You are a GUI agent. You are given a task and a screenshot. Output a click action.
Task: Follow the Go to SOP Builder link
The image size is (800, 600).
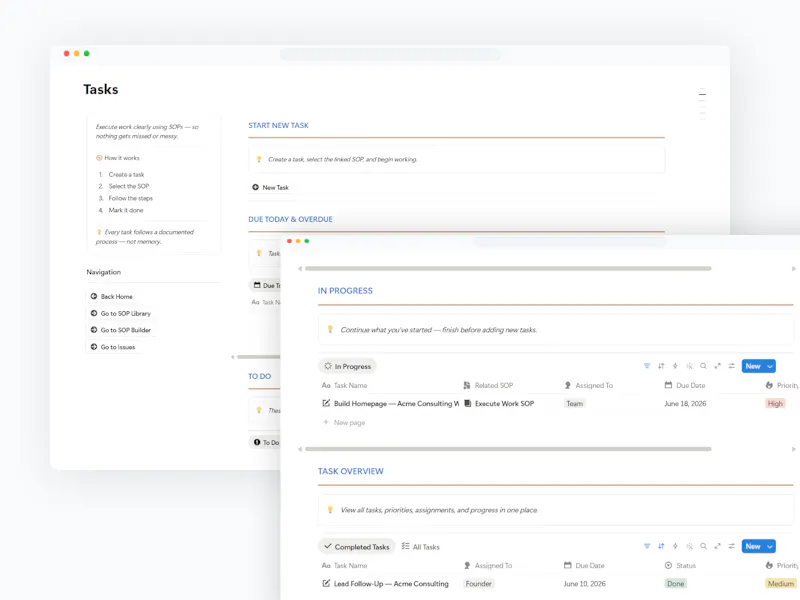(121, 330)
